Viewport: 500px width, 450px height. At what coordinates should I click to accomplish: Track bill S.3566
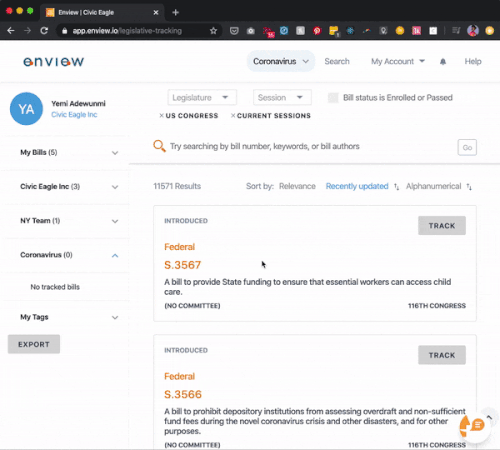tap(442, 355)
